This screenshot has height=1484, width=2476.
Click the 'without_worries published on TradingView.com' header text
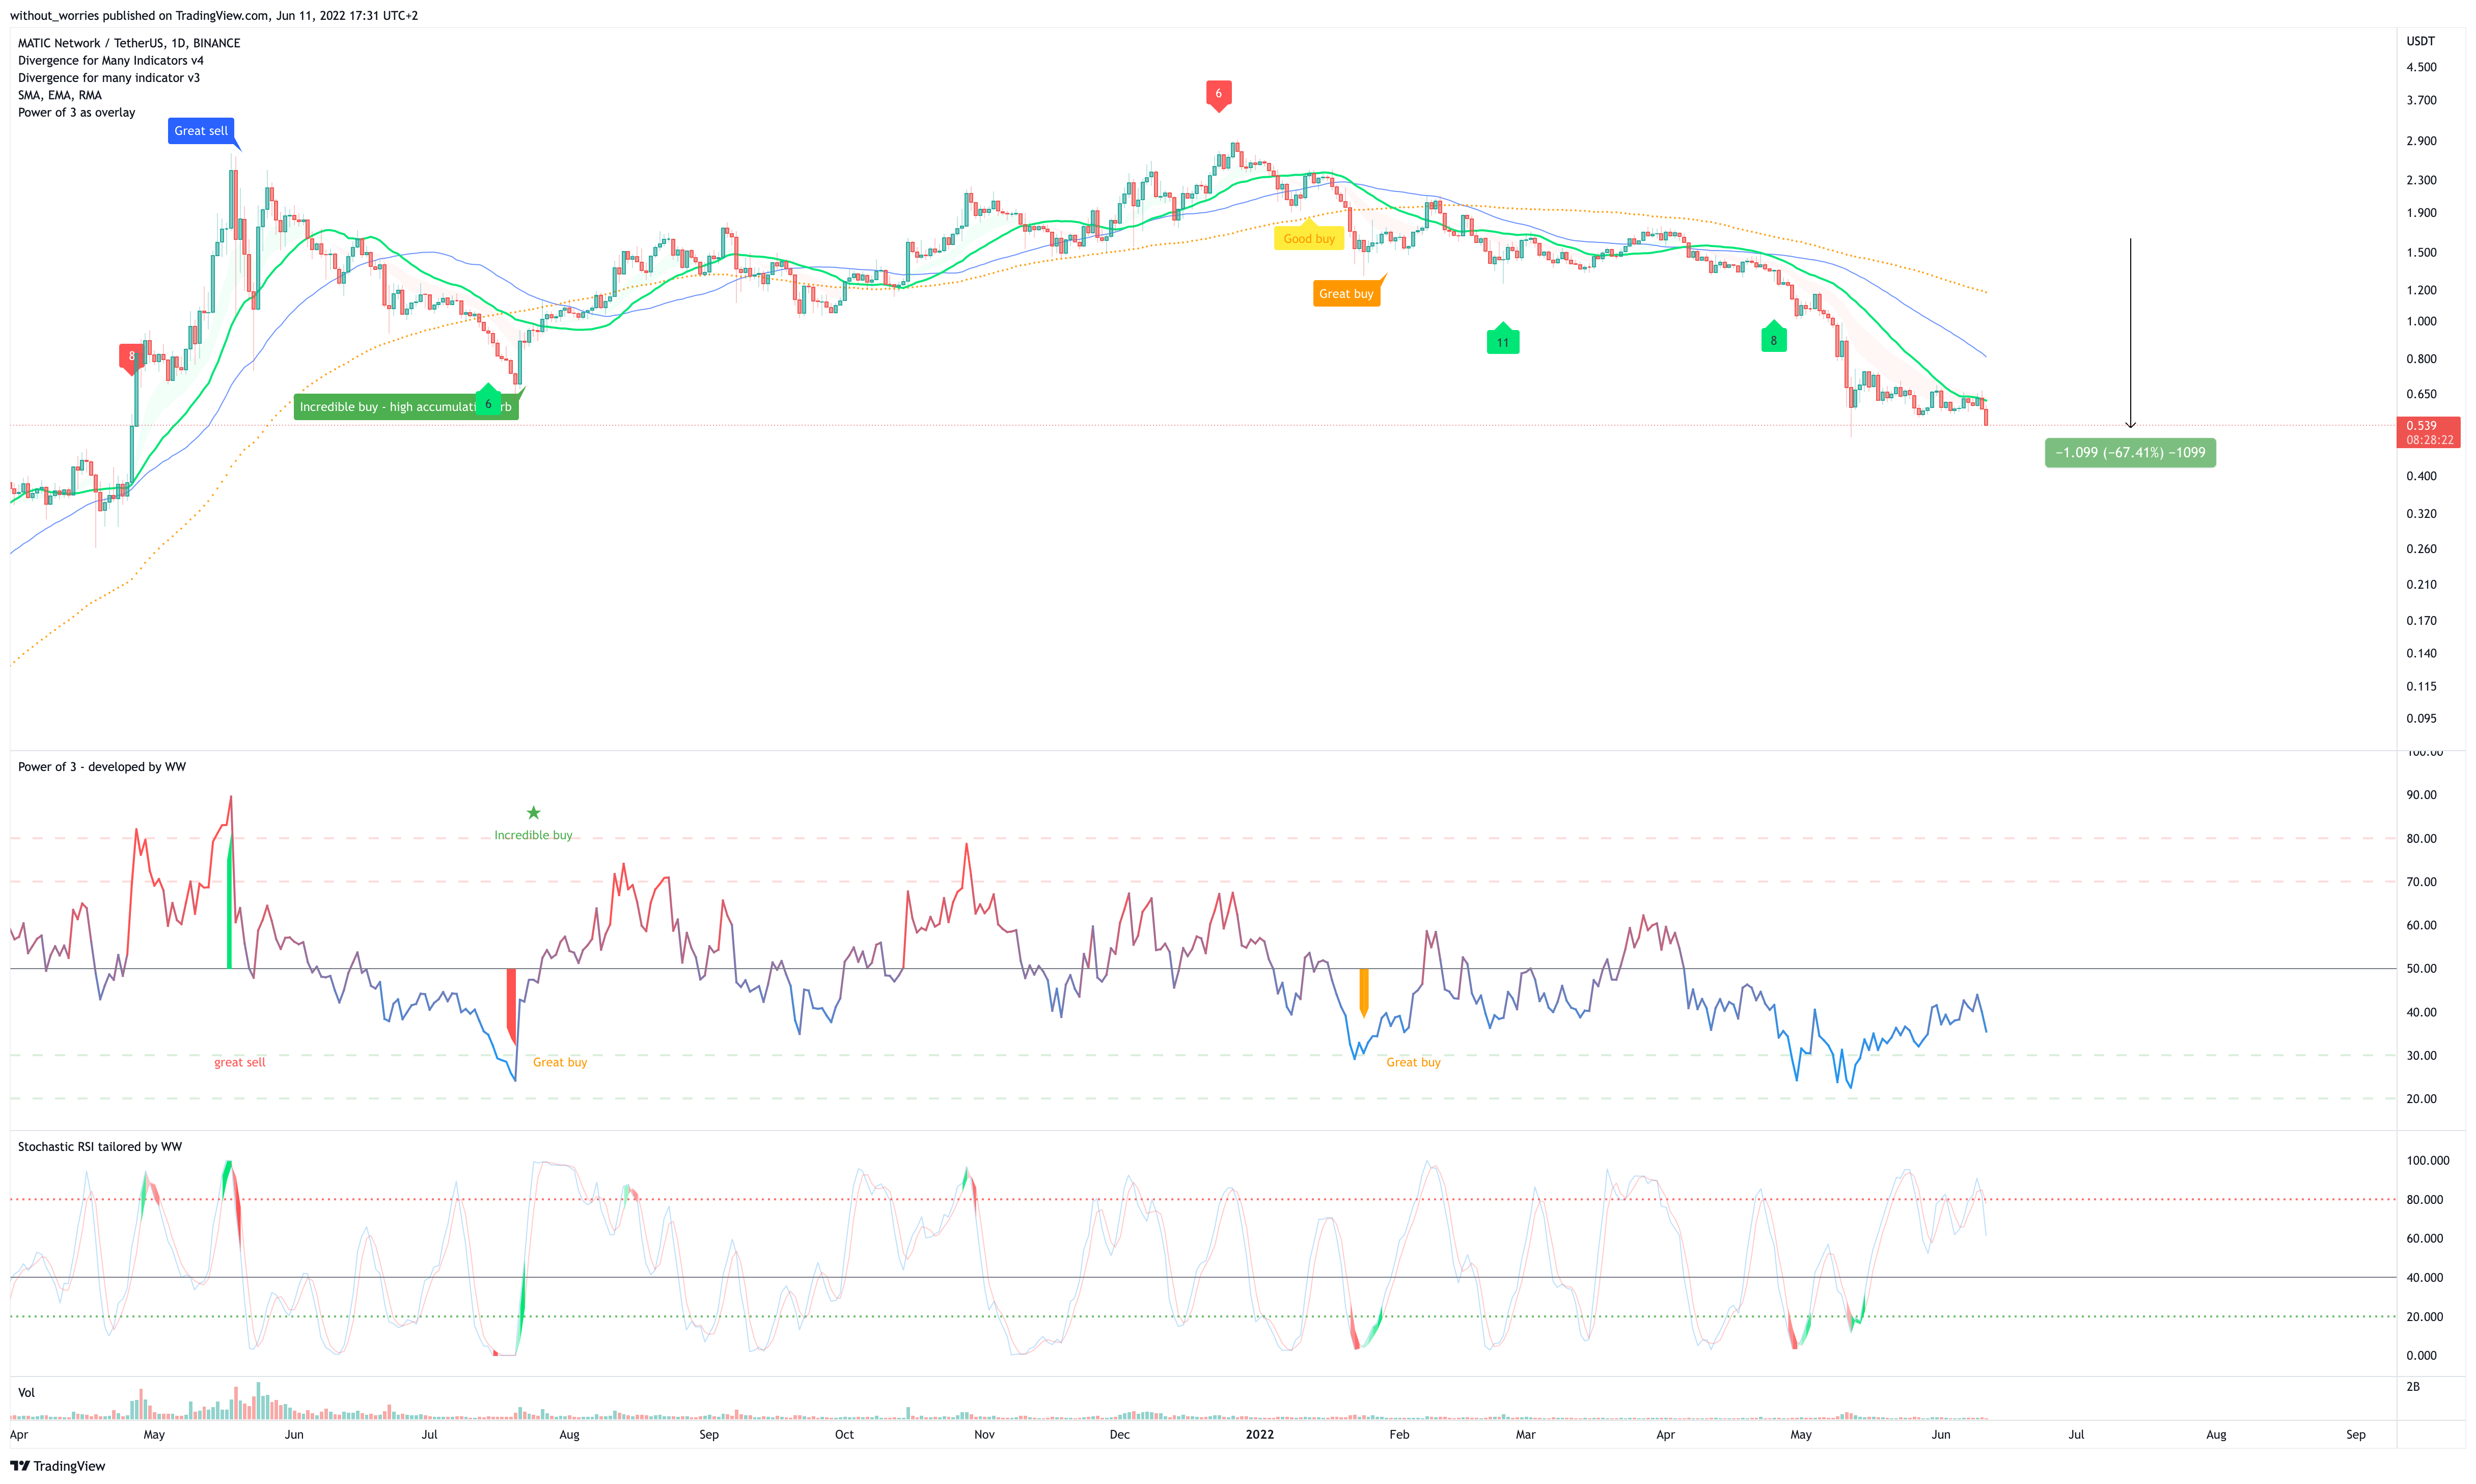click(139, 15)
